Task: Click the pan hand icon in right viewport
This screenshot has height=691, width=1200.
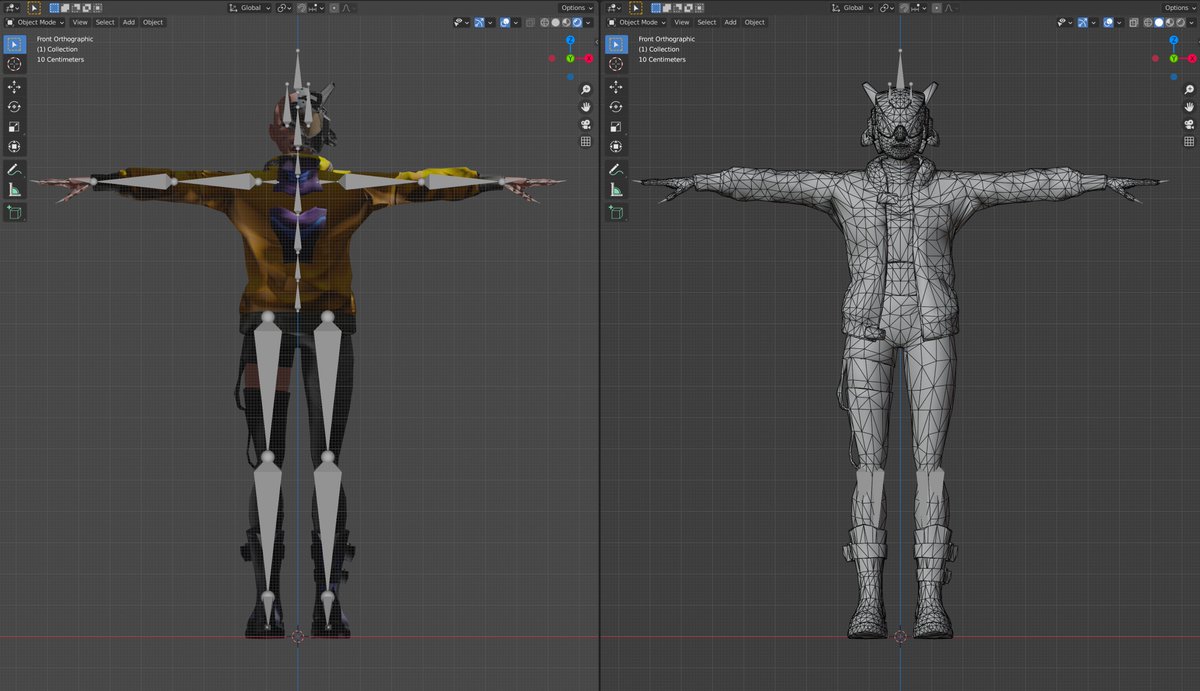Action: 1188,107
